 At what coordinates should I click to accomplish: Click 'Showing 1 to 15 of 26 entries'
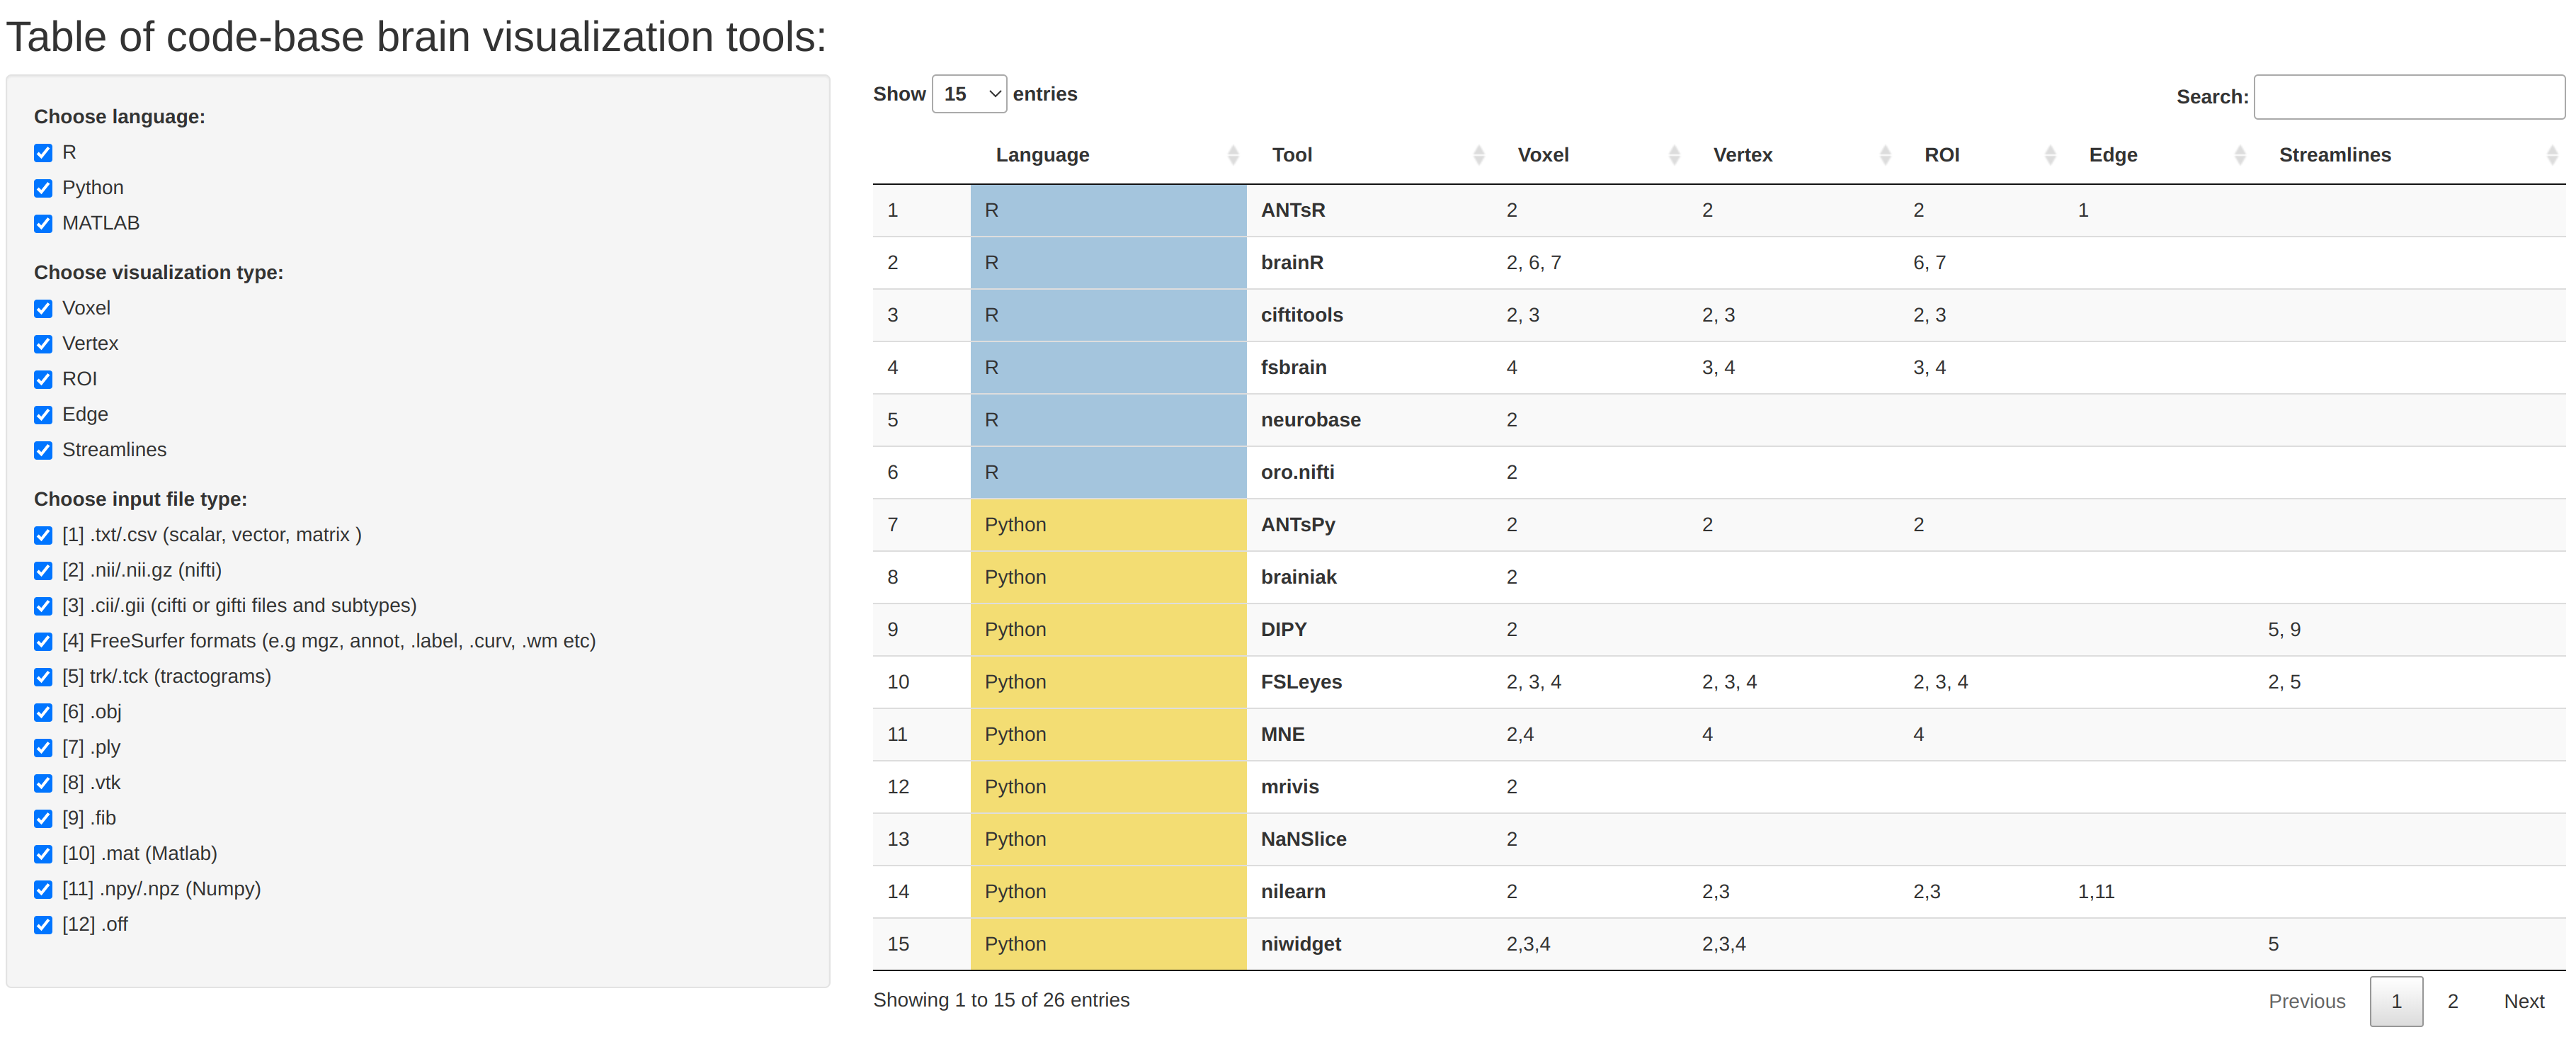pyautogui.click(x=1001, y=1000)
